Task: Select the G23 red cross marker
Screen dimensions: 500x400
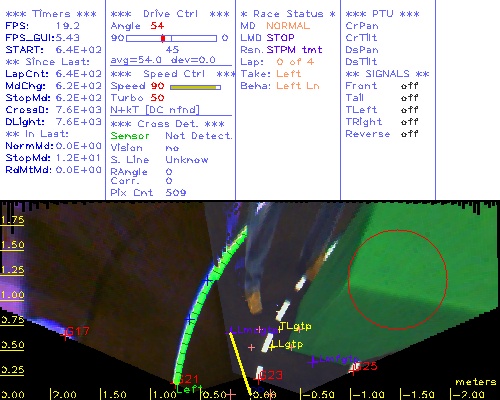Action: [x=258, y=378]
